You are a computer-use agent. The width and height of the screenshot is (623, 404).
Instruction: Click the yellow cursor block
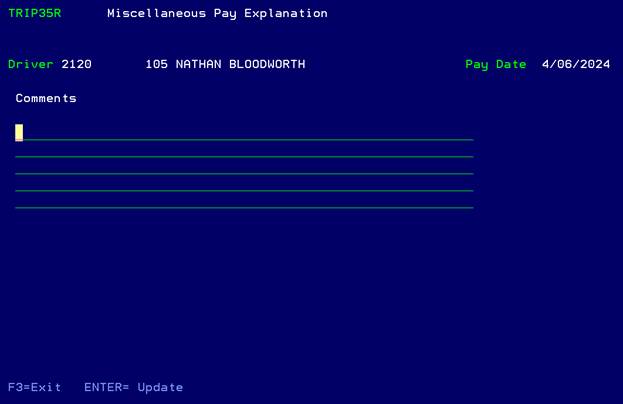19,132
